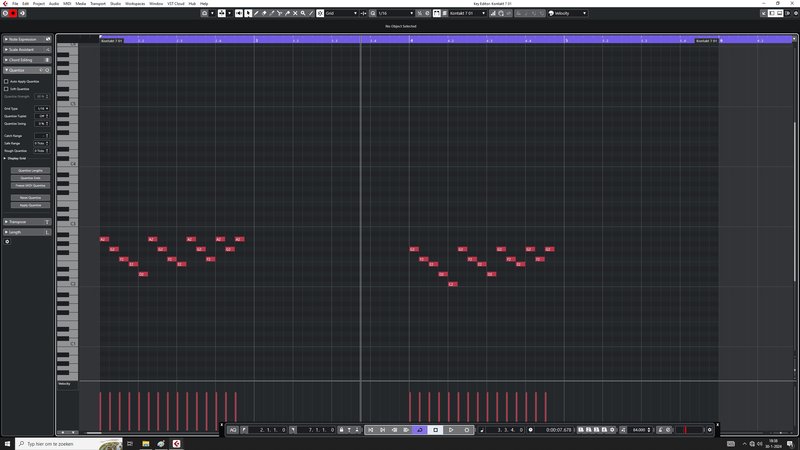
Task: Click the taskbar search box
Action: click(x=69, y=444)
